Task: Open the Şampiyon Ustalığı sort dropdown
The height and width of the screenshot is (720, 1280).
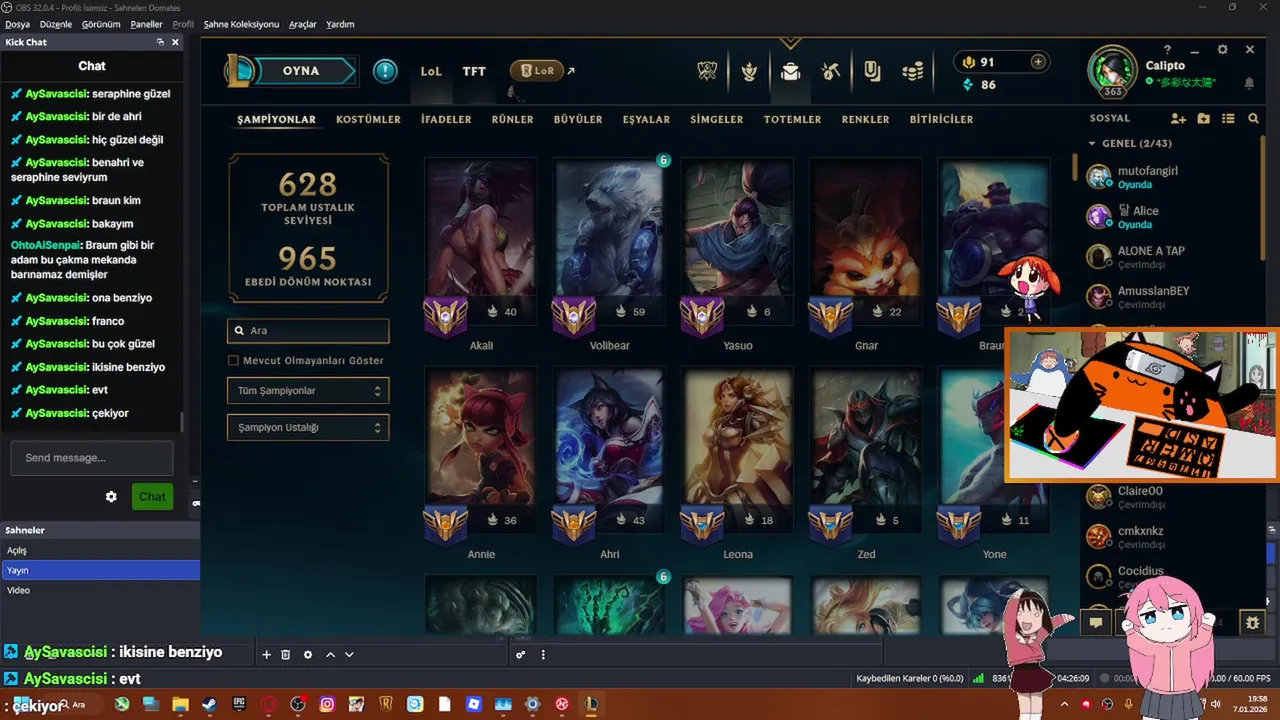Action: (x=308, y=428)
